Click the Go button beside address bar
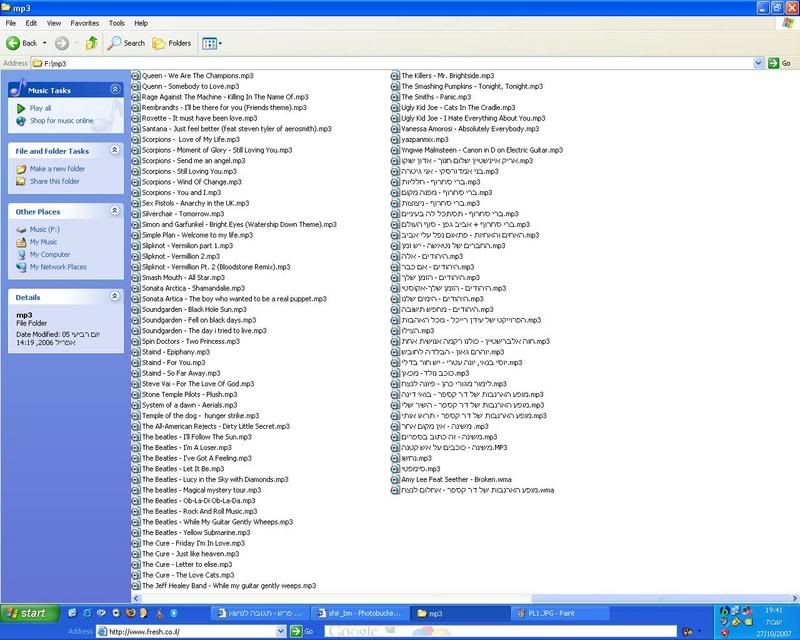 click(x=779, y=63)
